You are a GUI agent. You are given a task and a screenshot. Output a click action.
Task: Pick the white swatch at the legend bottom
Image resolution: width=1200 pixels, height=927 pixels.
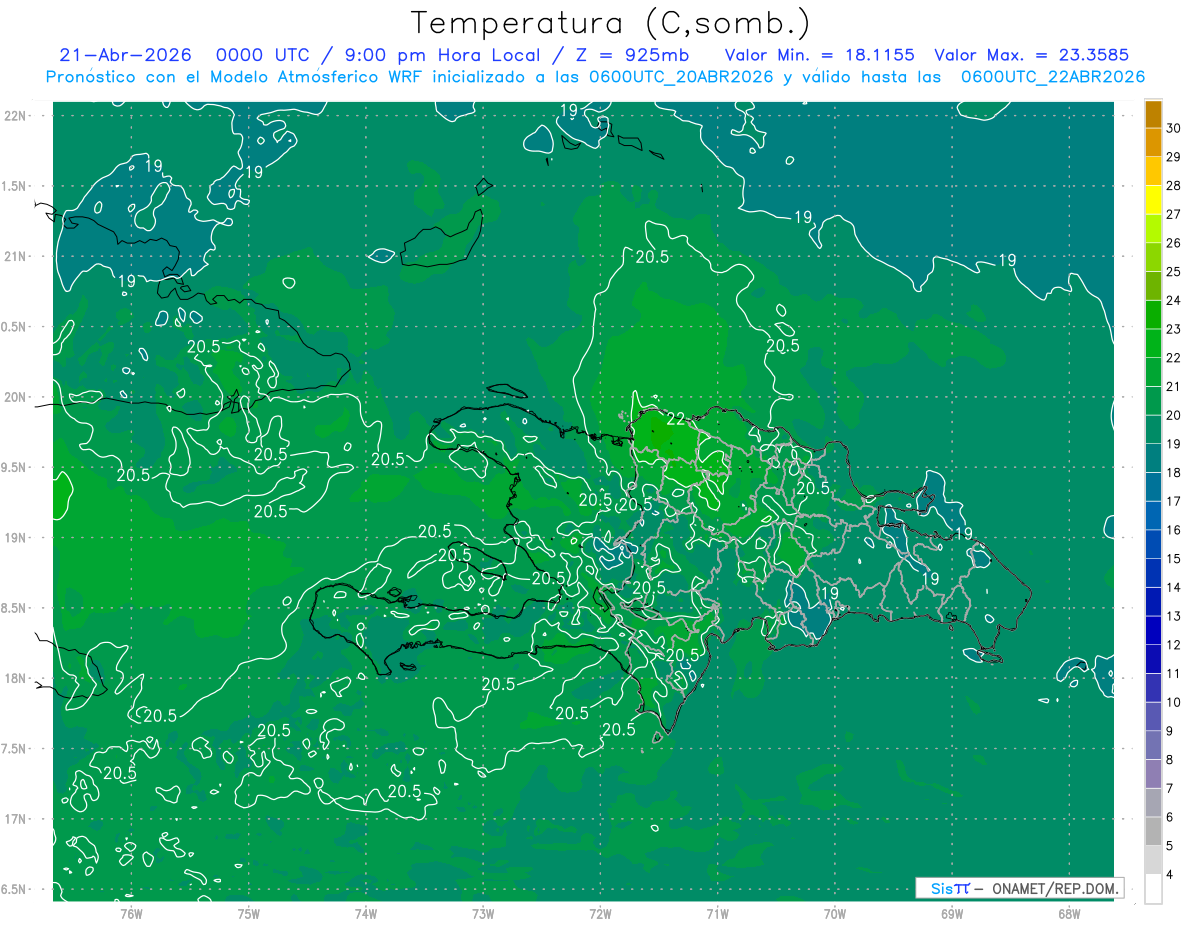[1153, 889]
